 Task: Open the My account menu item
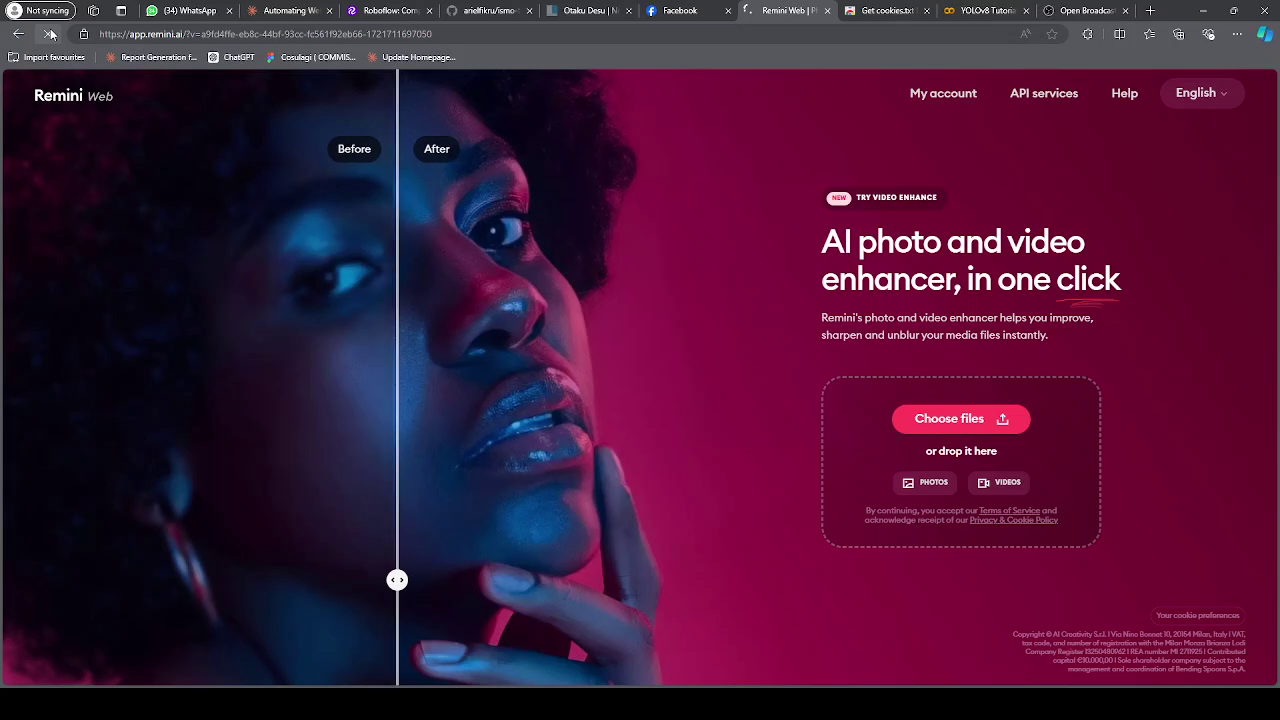point(943,93)
